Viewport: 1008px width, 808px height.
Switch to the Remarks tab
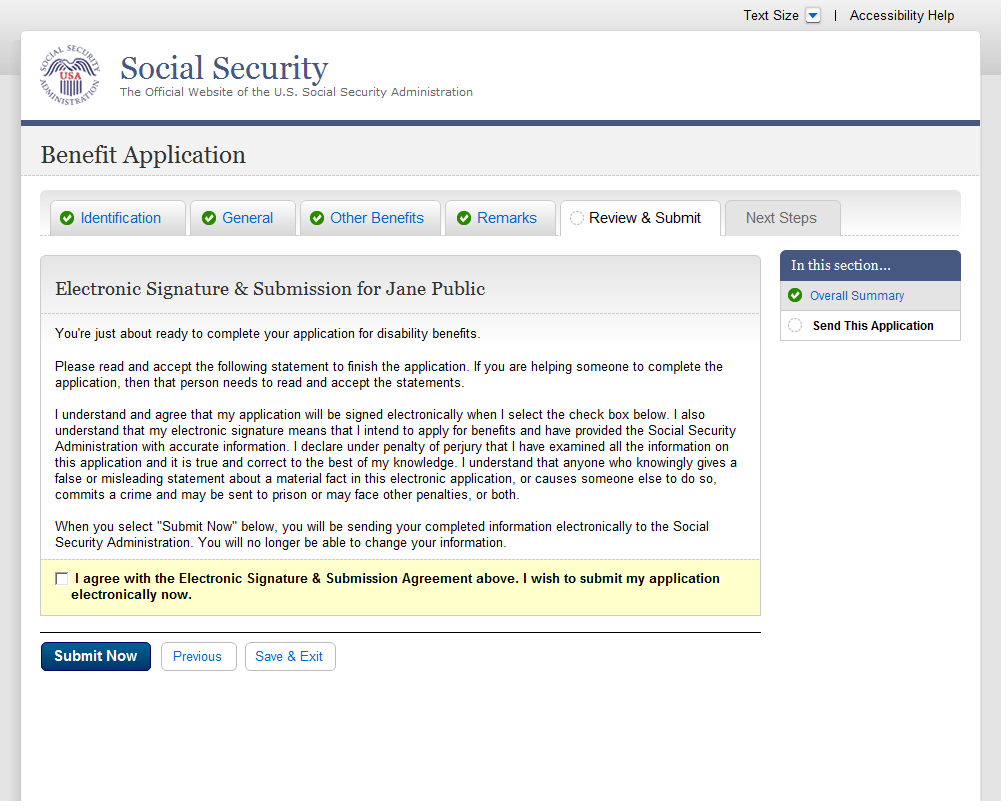coord(506,219)
